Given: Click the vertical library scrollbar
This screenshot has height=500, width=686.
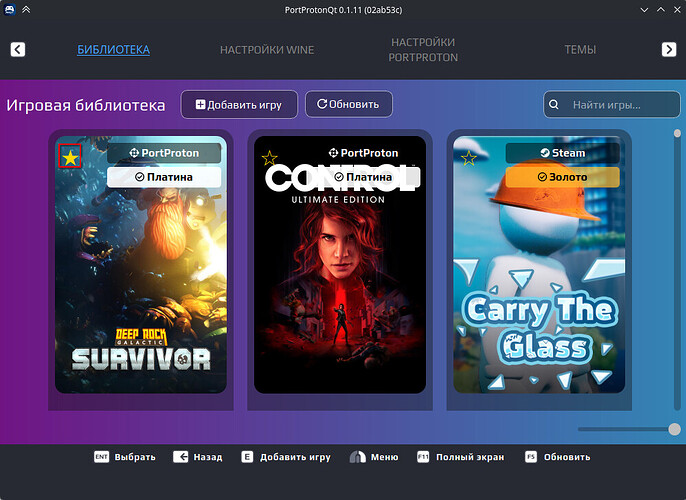Looking at the screenshot, I should point(677,269).
